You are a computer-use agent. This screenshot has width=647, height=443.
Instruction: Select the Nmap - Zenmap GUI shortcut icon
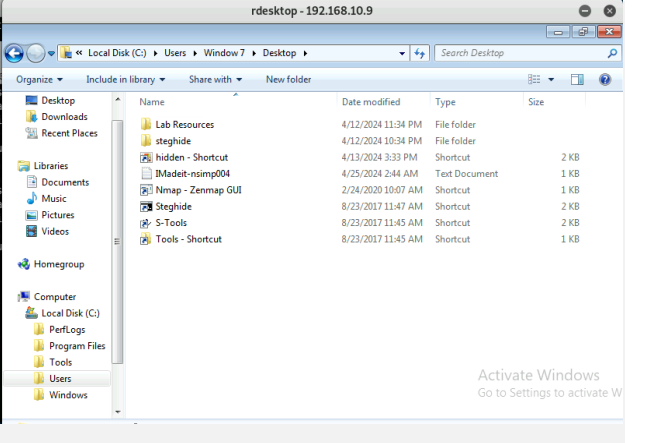coord(146,190)
